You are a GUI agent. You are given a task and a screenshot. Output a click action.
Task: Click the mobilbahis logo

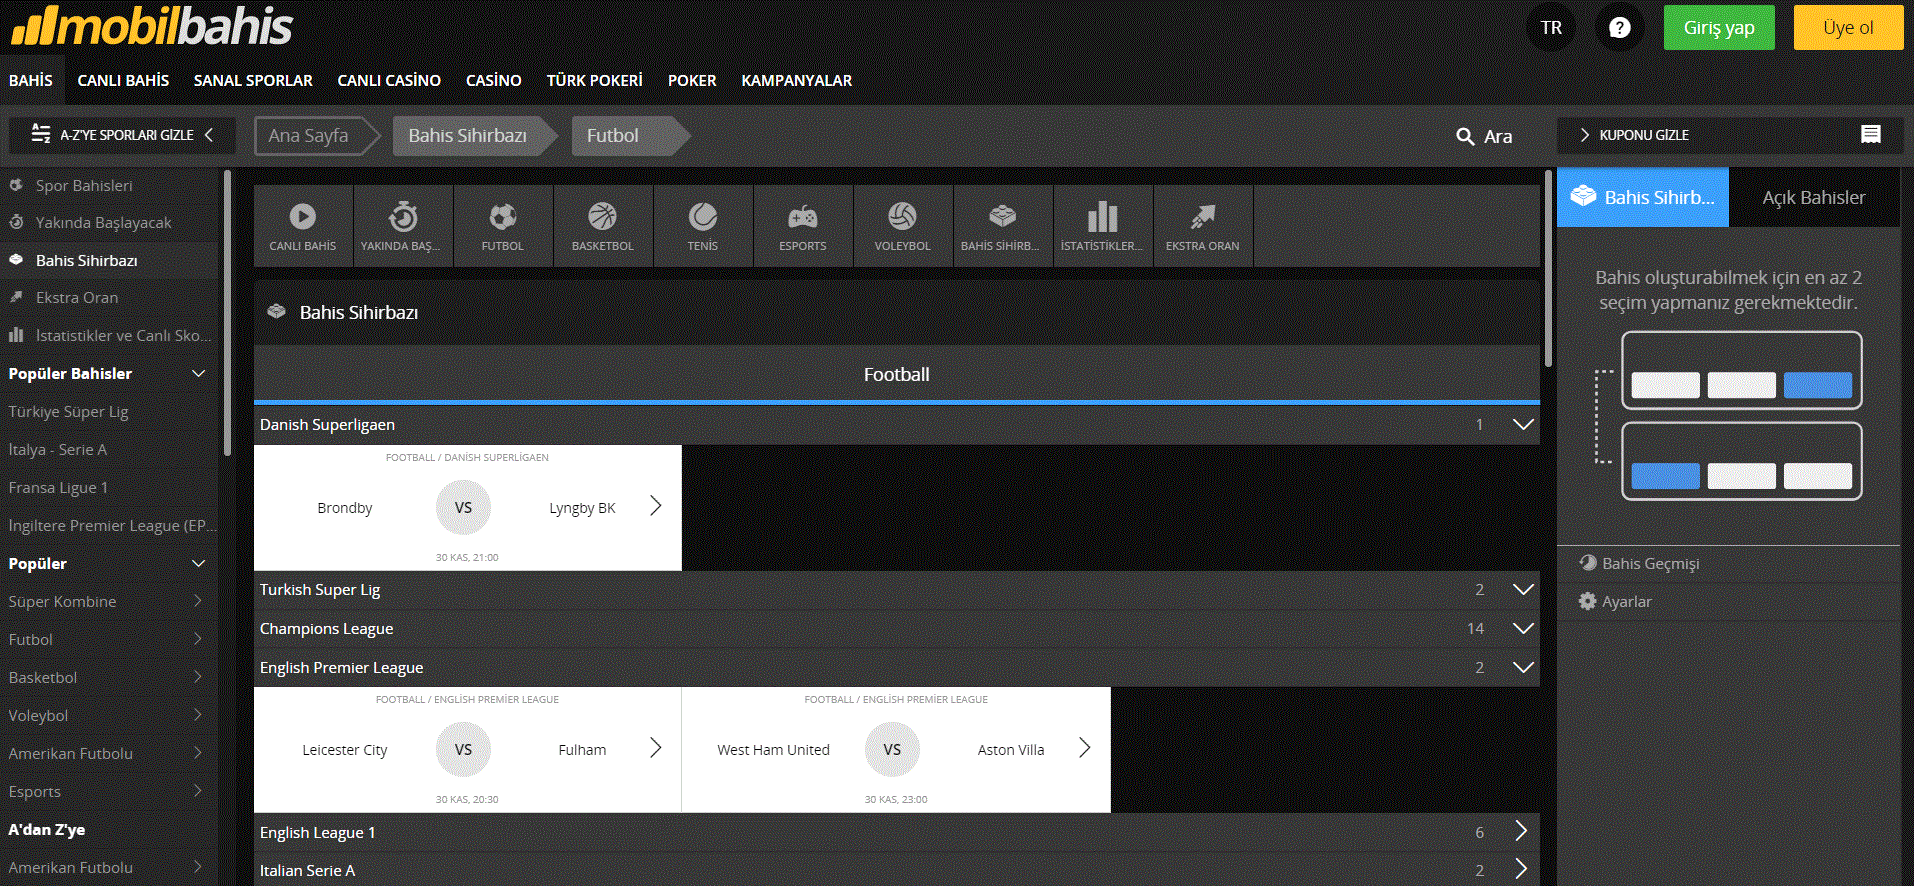152,27
